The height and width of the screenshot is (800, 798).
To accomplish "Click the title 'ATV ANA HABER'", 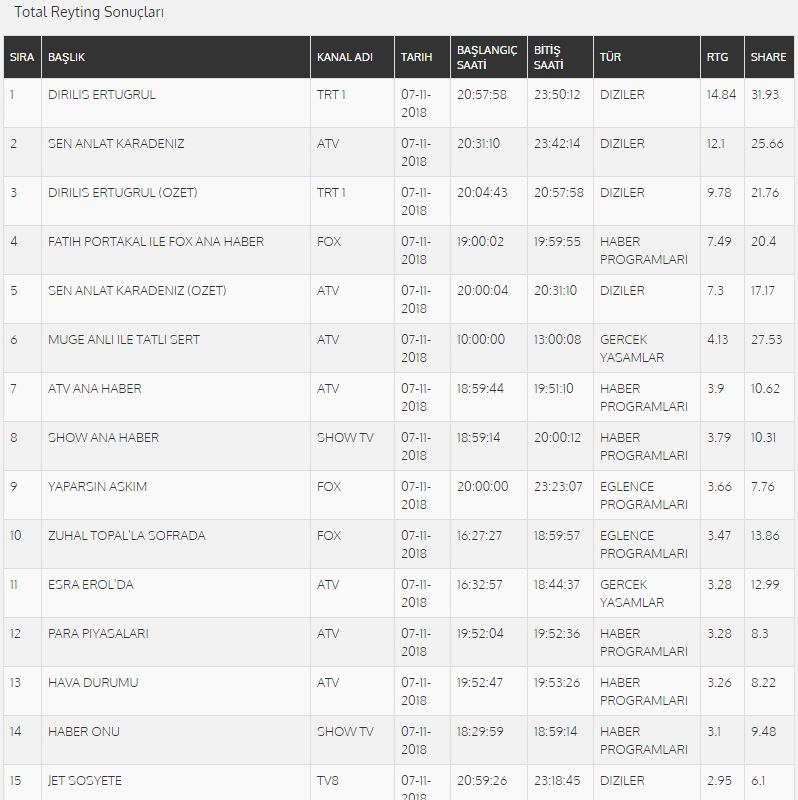I will (94, 389).
